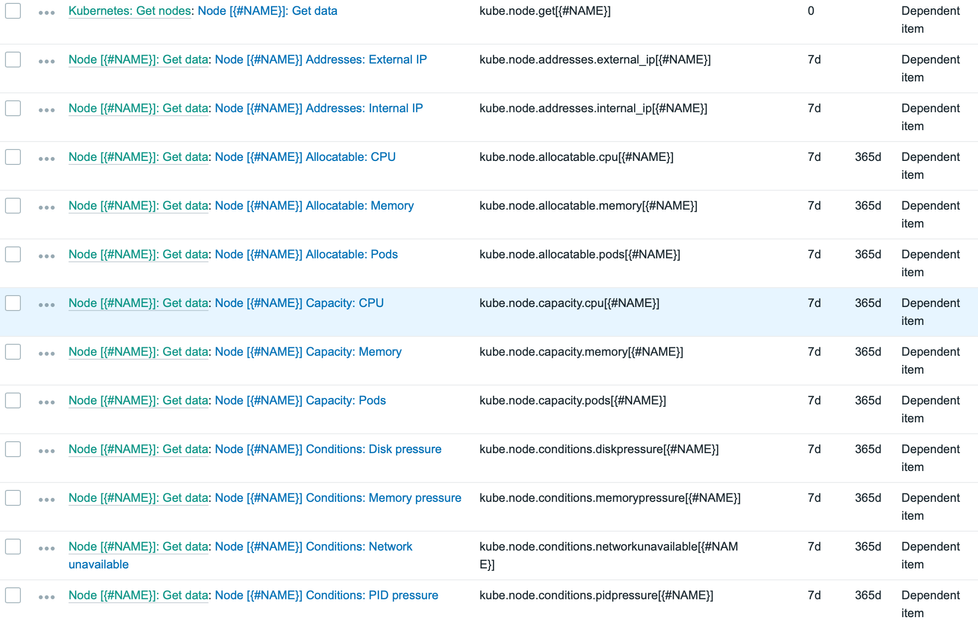Click the key kube.node.capacity.cpu[{#NAME}]

(x=569, y=302)
